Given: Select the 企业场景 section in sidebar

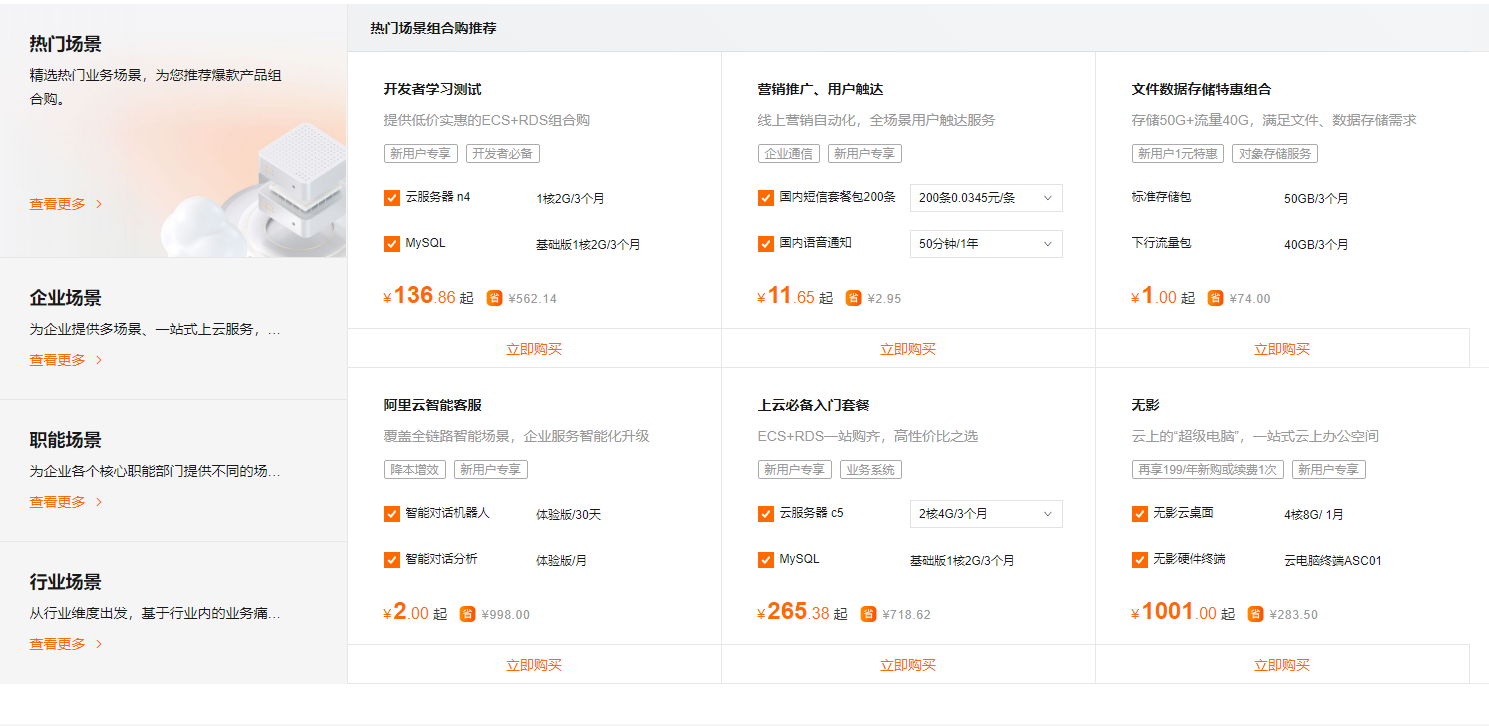Looking at the screenshot, I should (66, 298).
